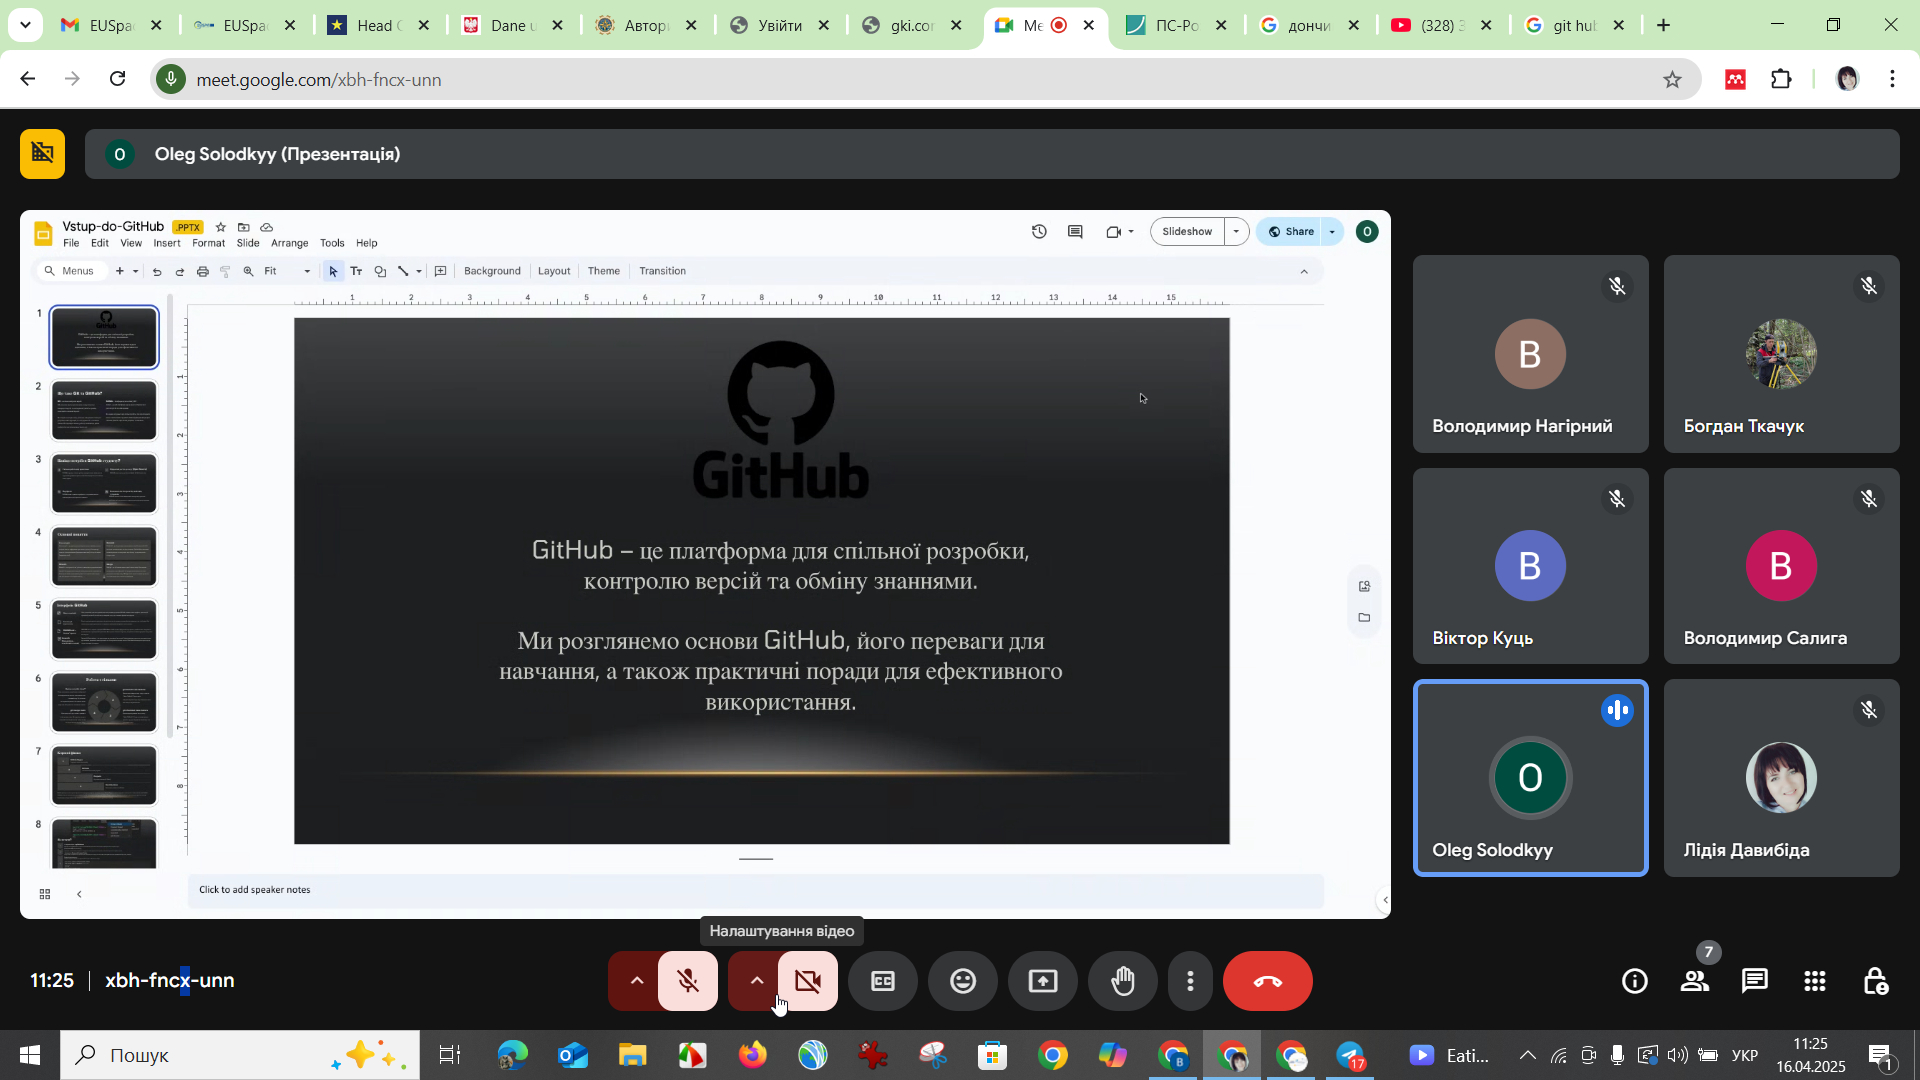Viewport: 1920px width, 1080px height.
Task: Select slide 6 thumbnail in filmstrip
Action: (104, 702)
